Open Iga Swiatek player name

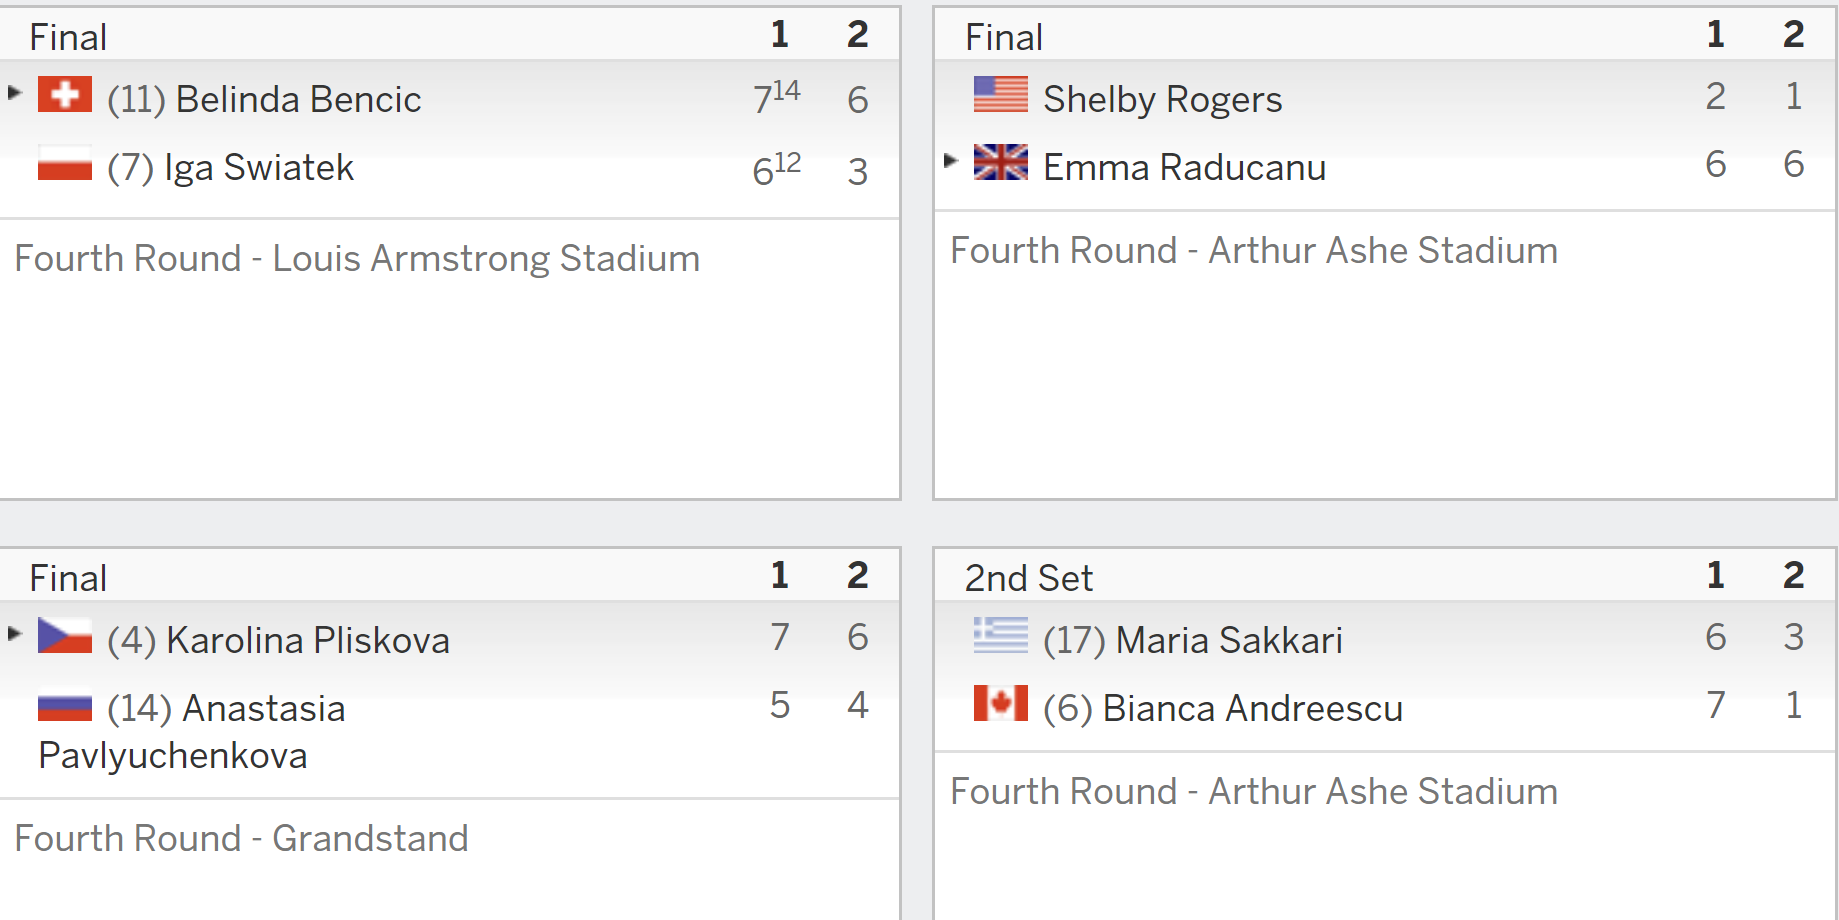tap(258, 168)
